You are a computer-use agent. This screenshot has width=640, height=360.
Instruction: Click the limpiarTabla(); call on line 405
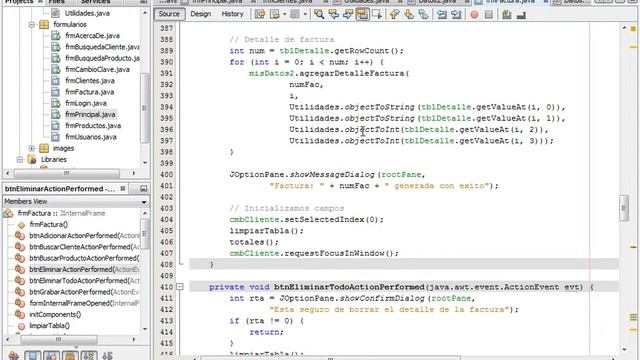267,231
